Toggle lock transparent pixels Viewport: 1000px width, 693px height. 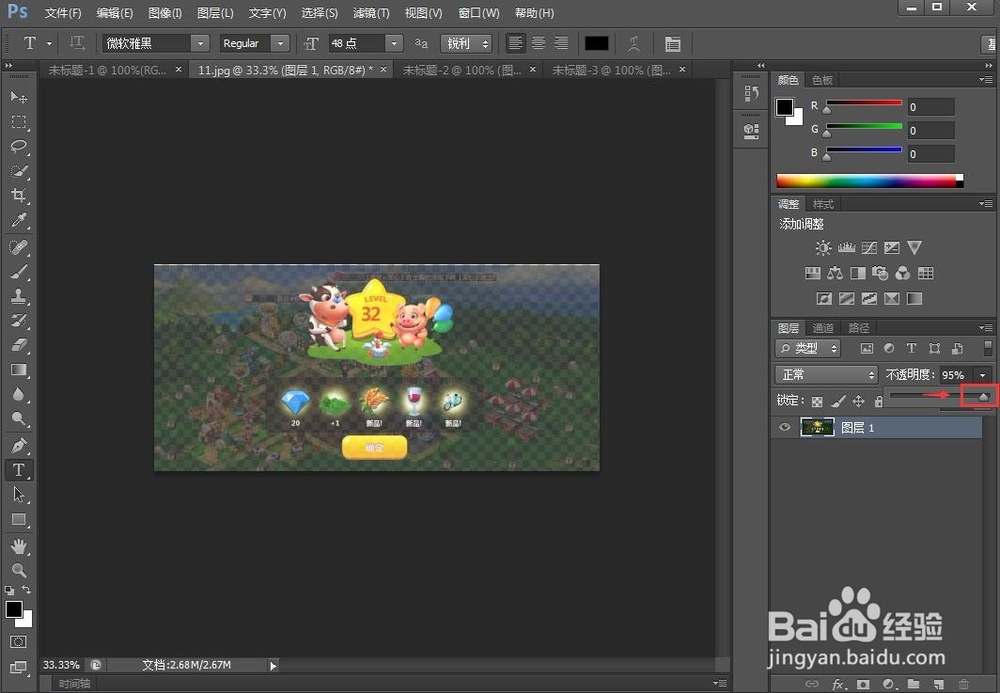tap(817, 401)
